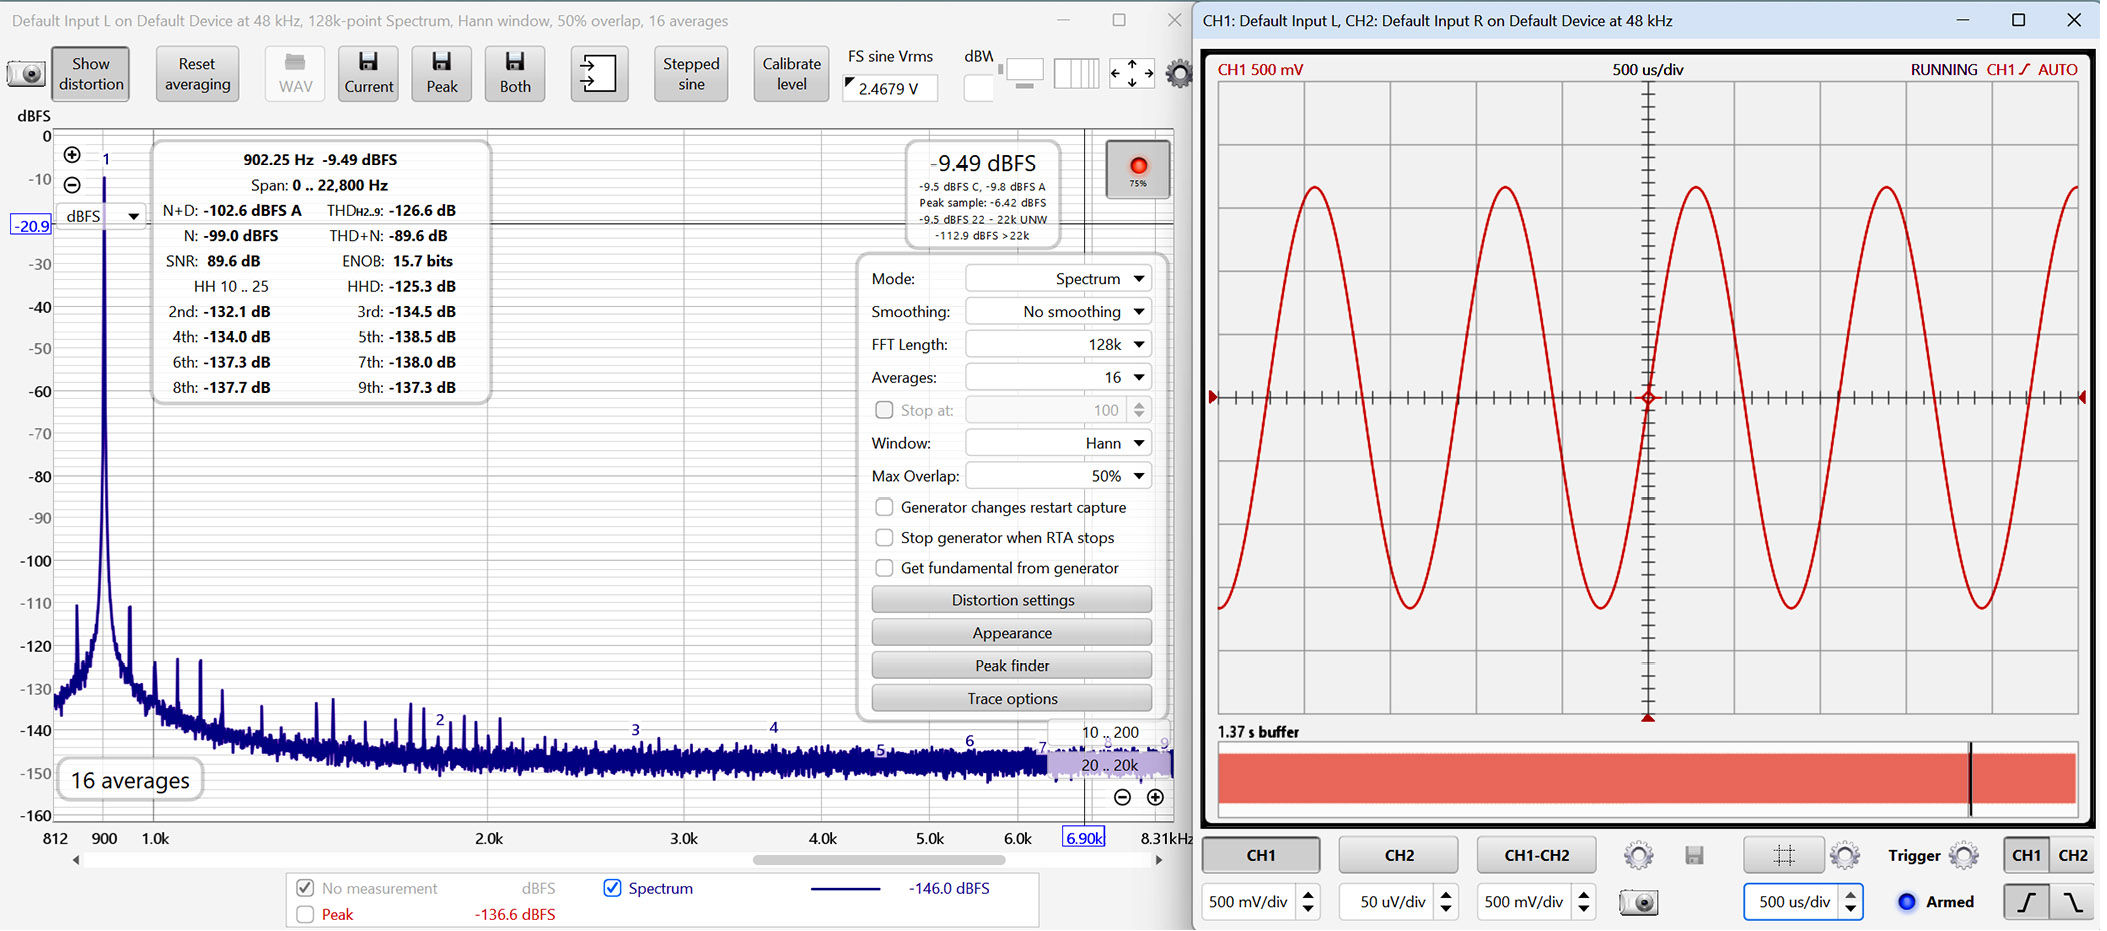Open RTA settings gear icon
The image size is (2107, 931).
[x=1180, y=73]
